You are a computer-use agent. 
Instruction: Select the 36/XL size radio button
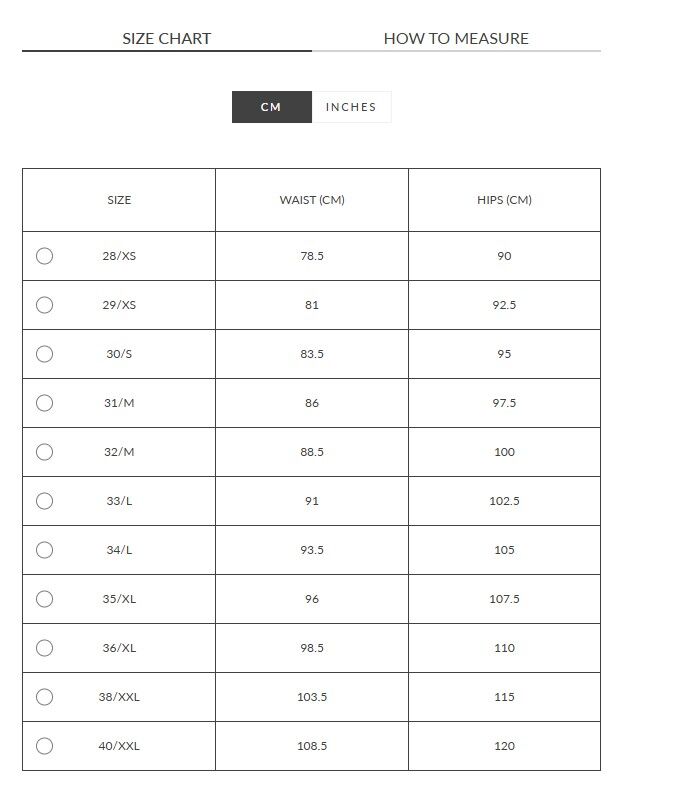[x=45, y=648]
